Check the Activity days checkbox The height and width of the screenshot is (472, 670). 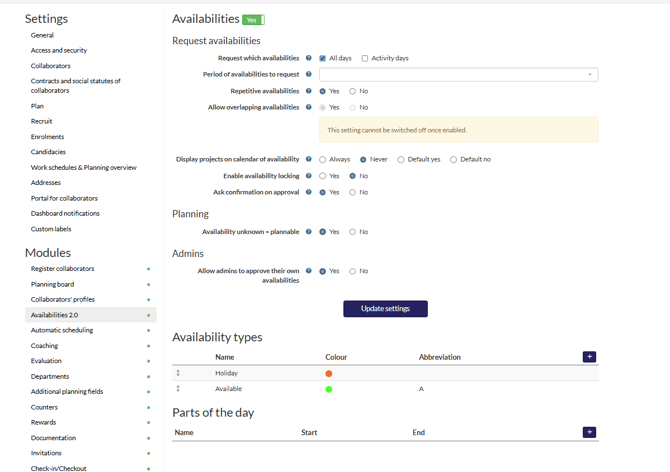[365, 58]
